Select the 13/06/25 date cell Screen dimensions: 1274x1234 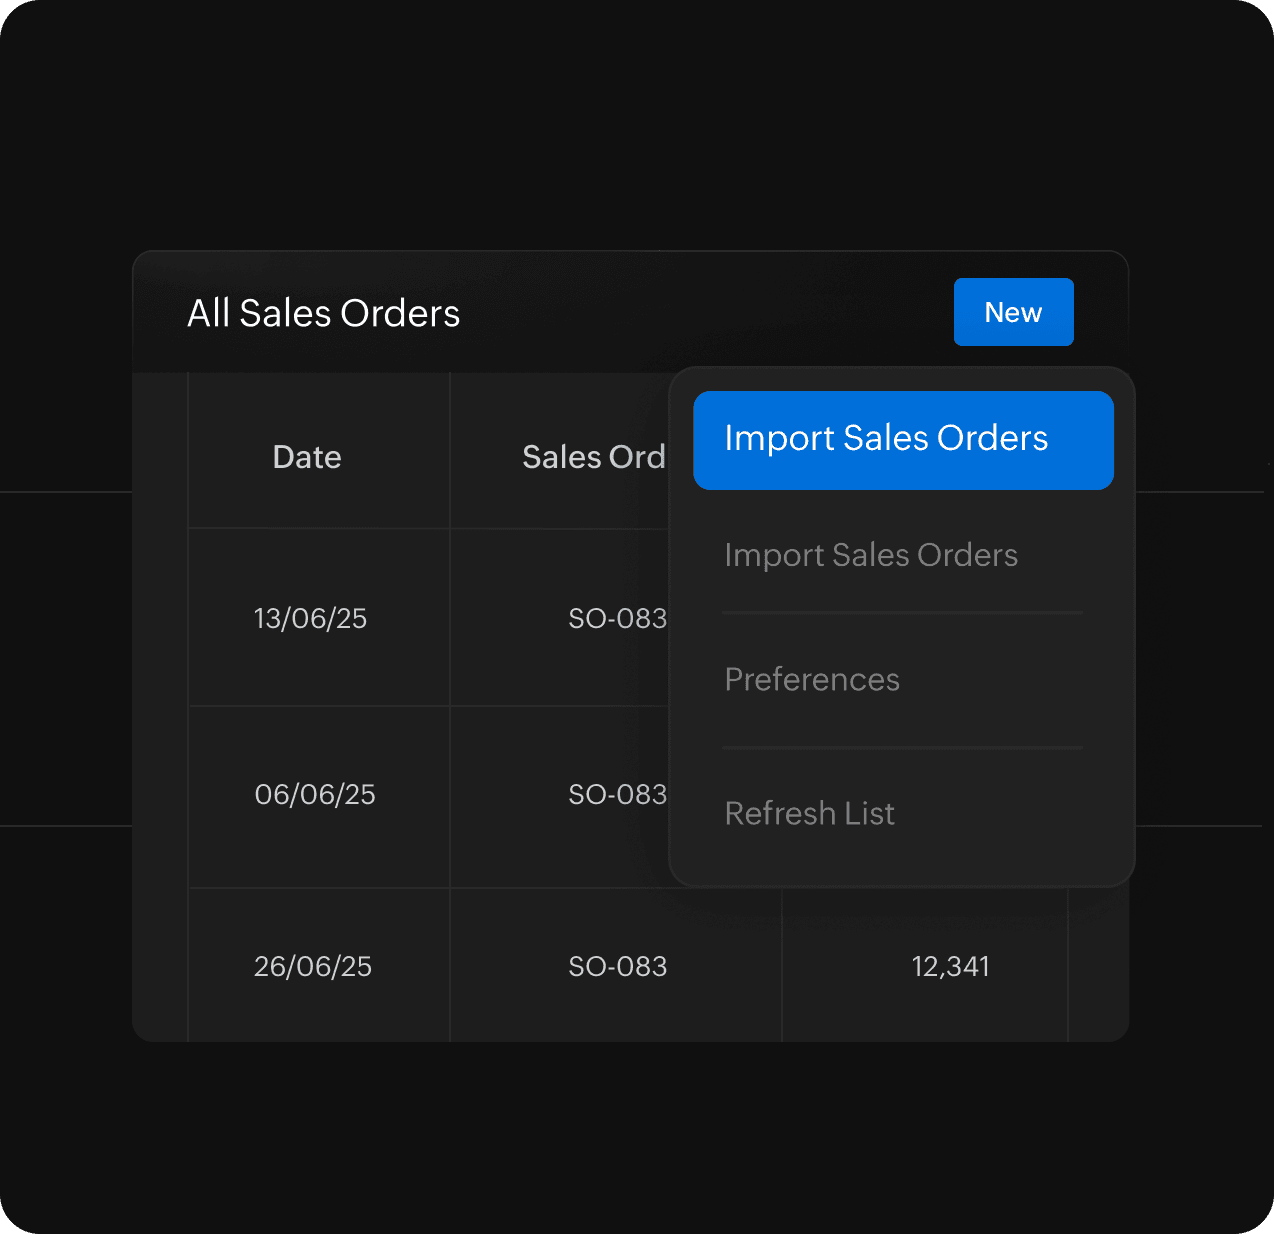[x=310, y=618]
